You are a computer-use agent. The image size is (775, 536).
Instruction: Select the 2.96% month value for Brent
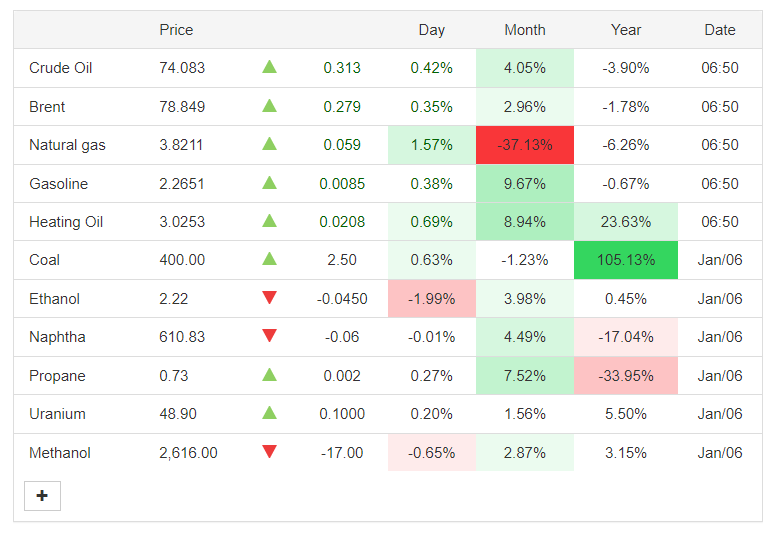[525, 107]
